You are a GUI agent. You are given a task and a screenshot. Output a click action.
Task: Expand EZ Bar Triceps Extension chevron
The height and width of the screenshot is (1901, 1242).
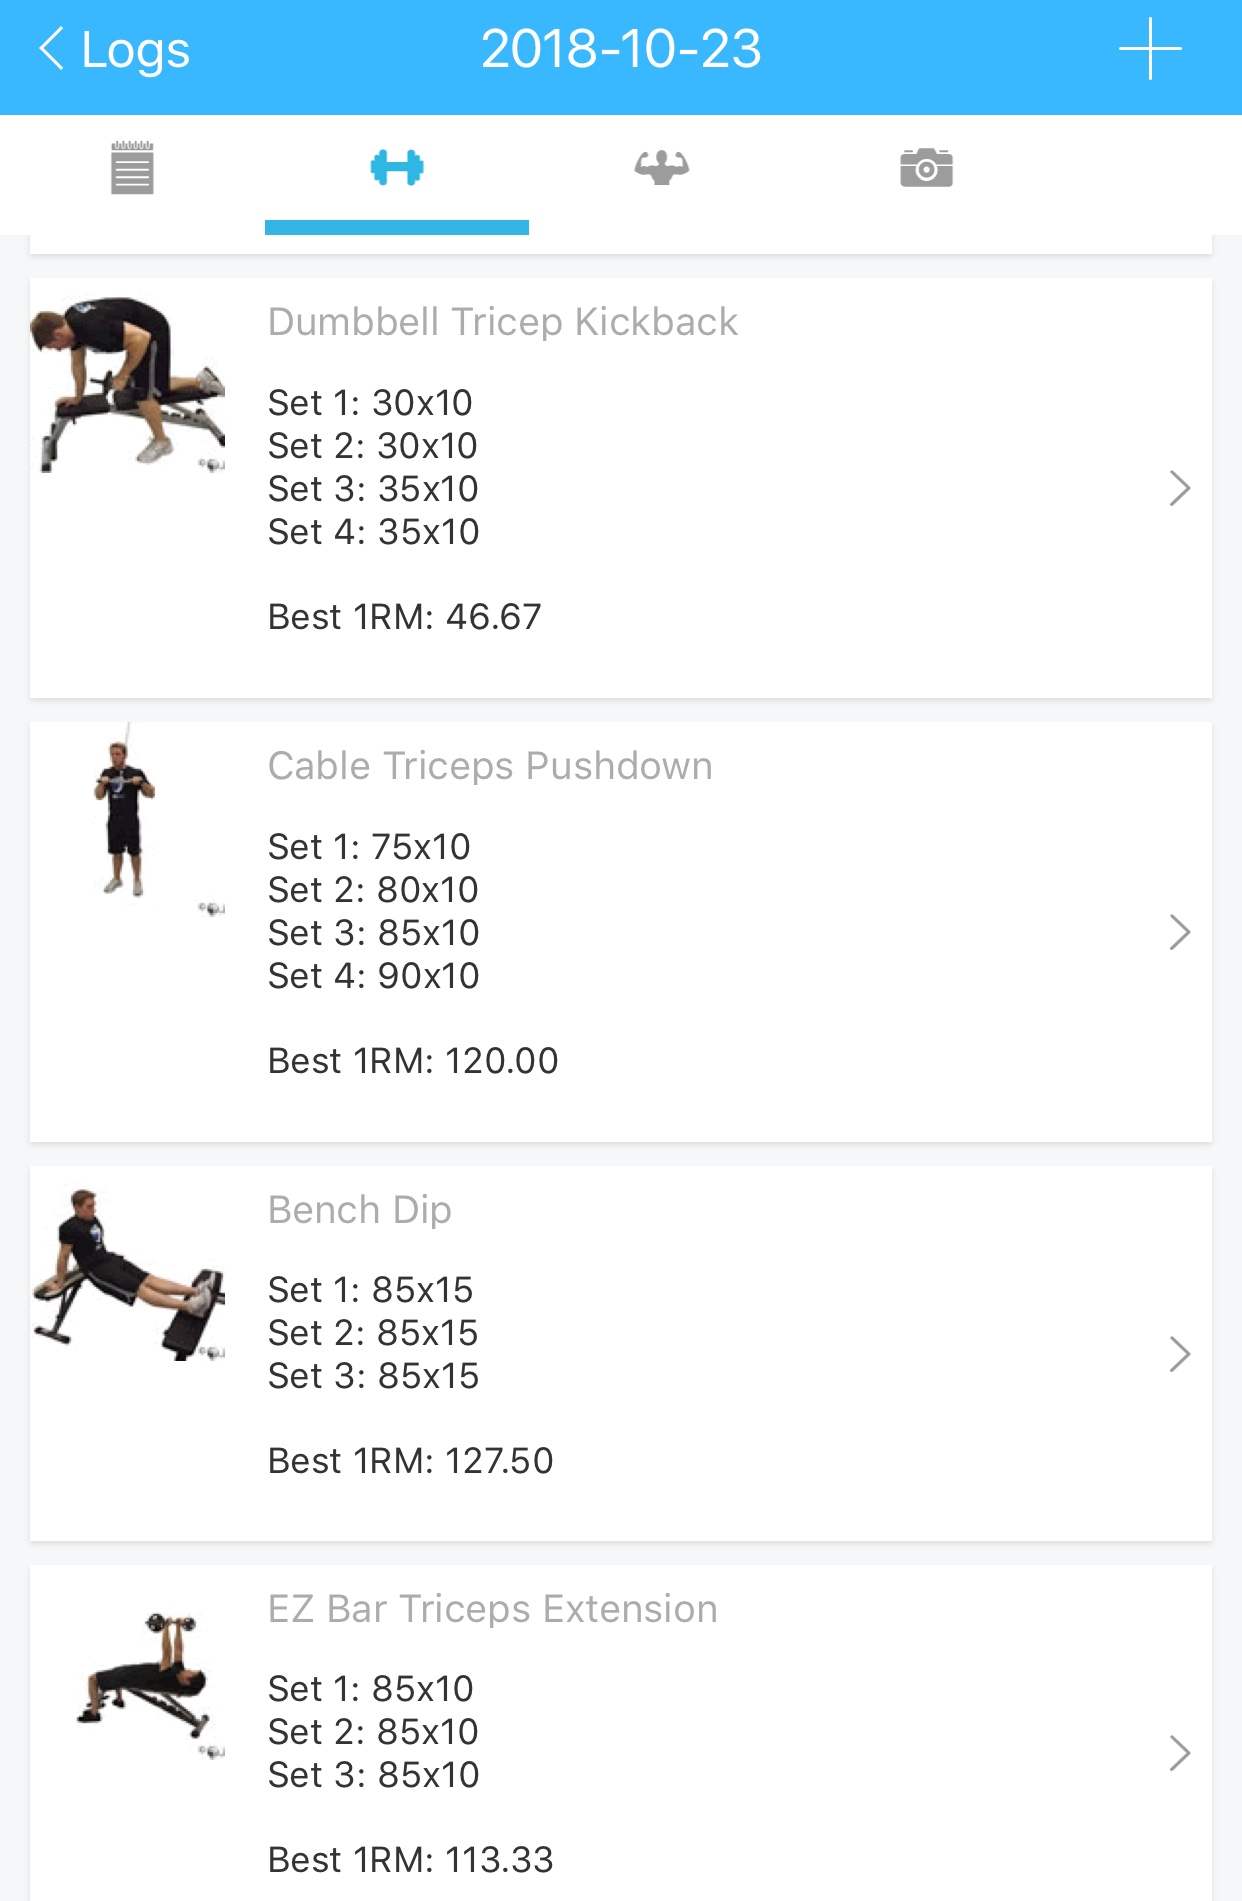tap(1179, 1753)
